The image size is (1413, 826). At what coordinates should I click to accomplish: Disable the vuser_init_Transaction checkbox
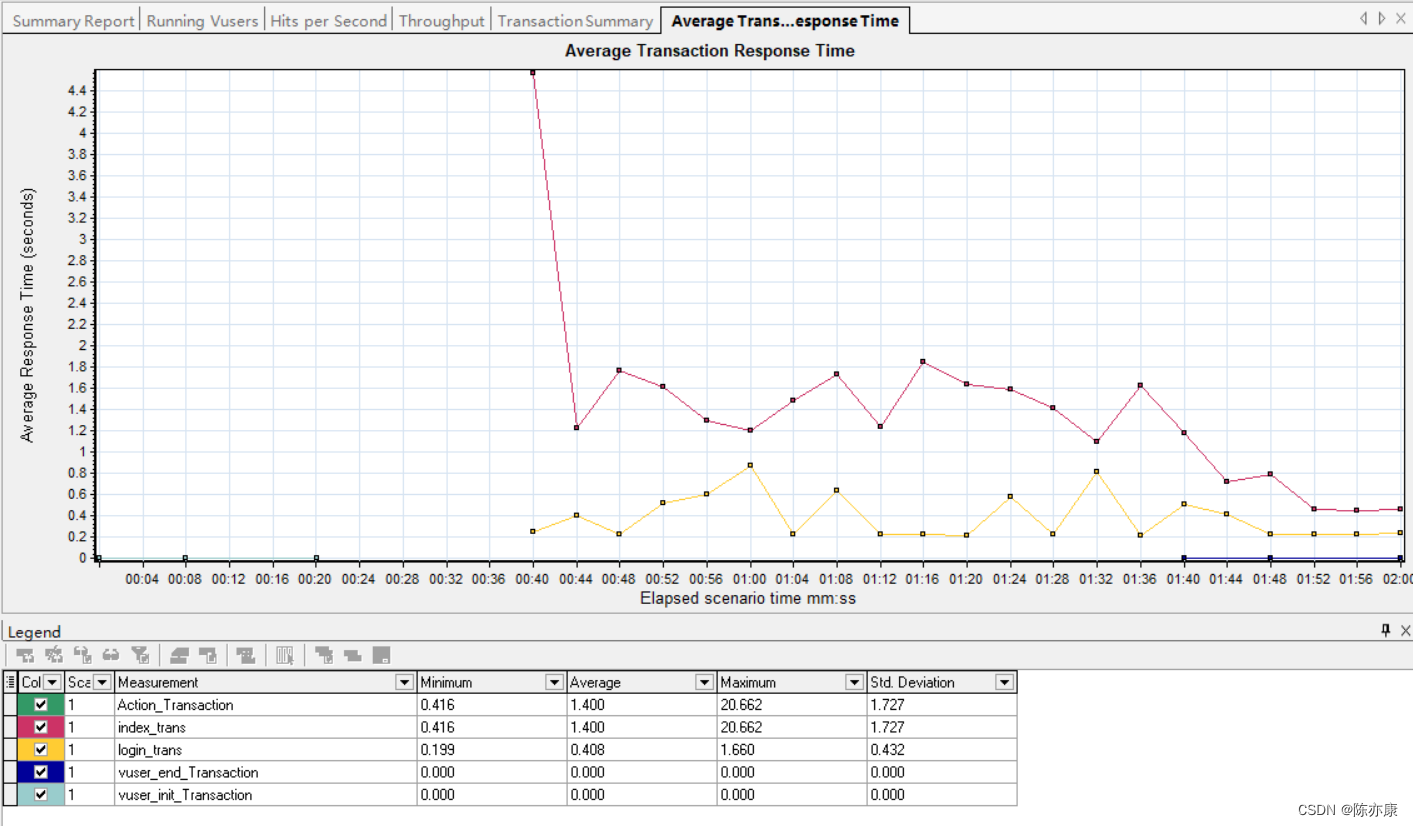(x=41, y=795)
